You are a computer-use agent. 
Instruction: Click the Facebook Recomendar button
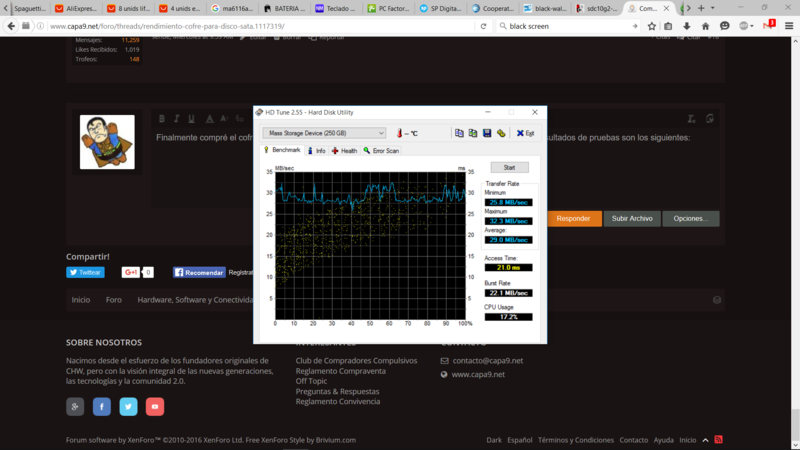(x=199, y=272)
